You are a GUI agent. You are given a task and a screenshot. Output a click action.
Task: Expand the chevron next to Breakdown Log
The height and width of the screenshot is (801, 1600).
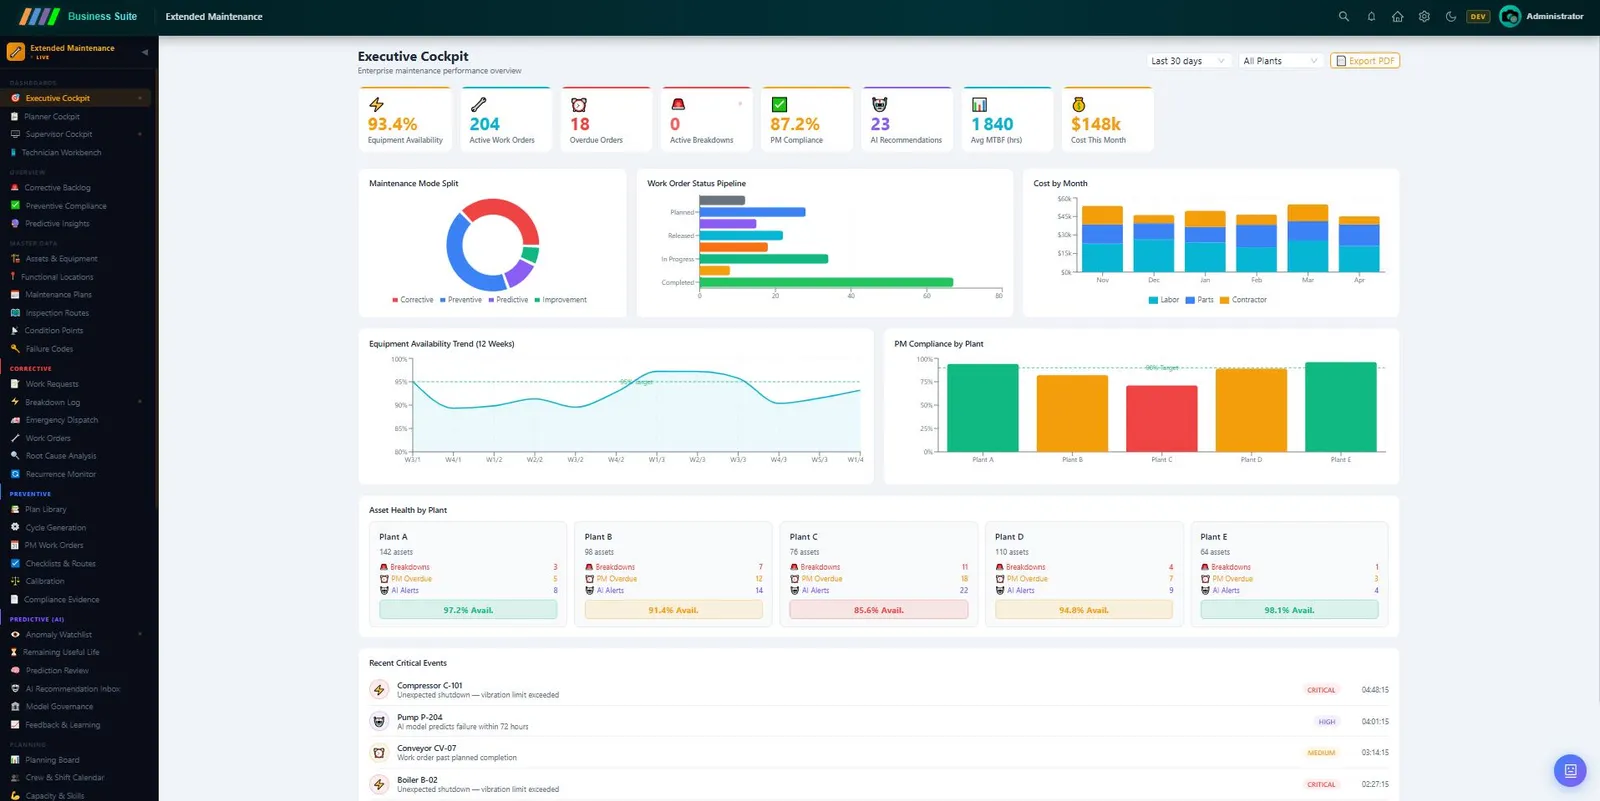[x=140, y=402]
